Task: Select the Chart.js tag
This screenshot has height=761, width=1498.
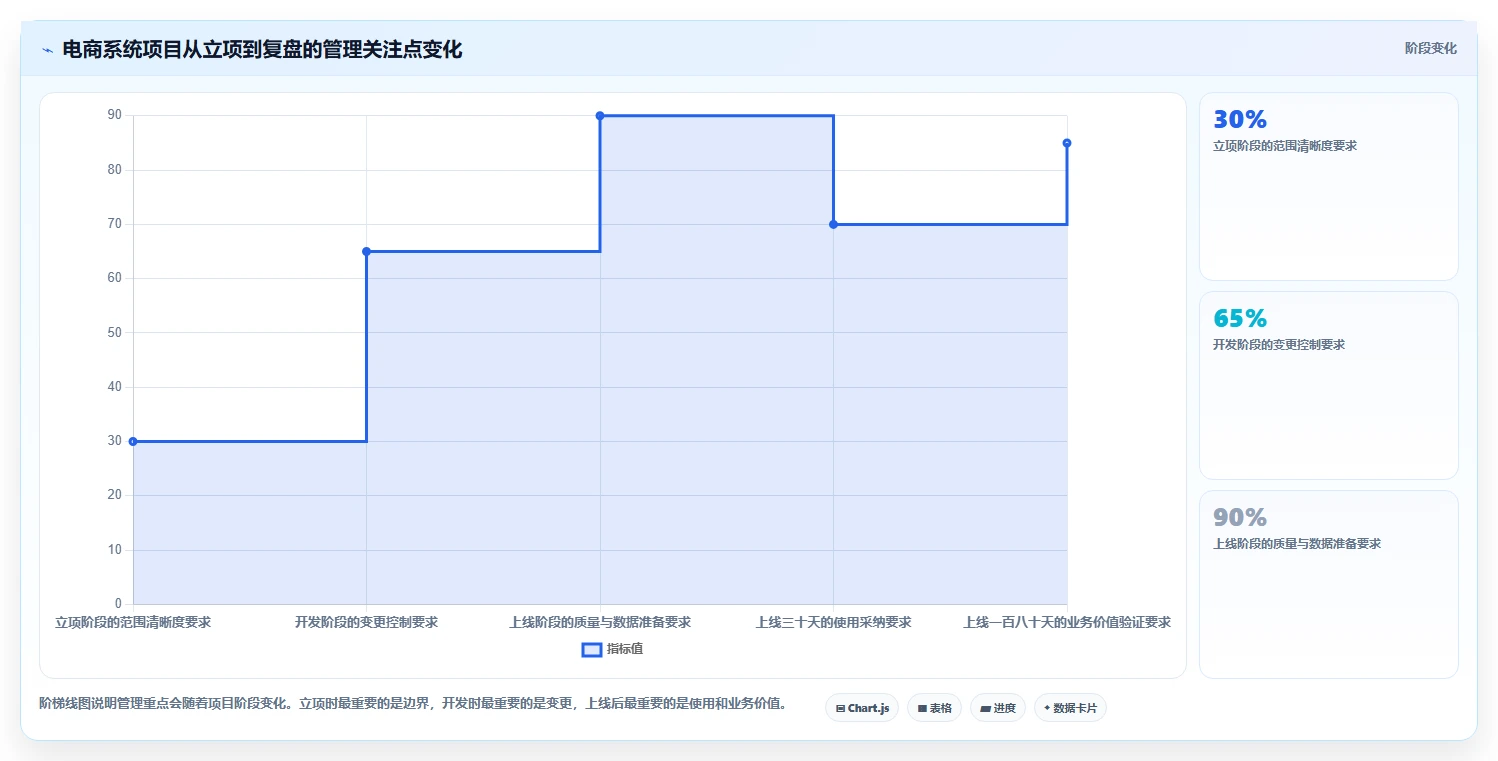Action: [862, 708]
